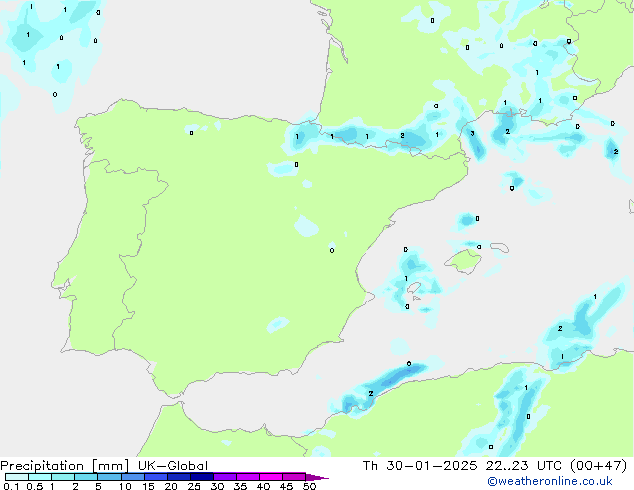
Task: Click the Menorca island outline
Action: pyautogui.click(x=500, y=247)
